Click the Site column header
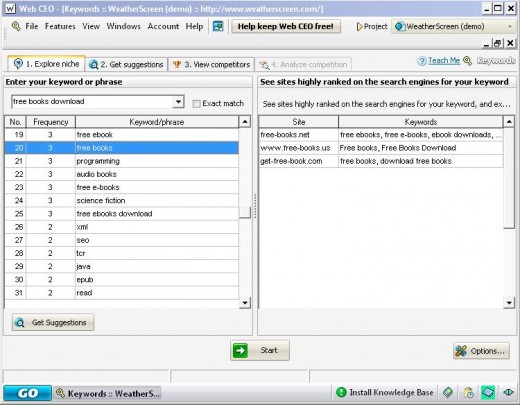The width and height of the screenshot is (520, 405). tap(299, 122)
